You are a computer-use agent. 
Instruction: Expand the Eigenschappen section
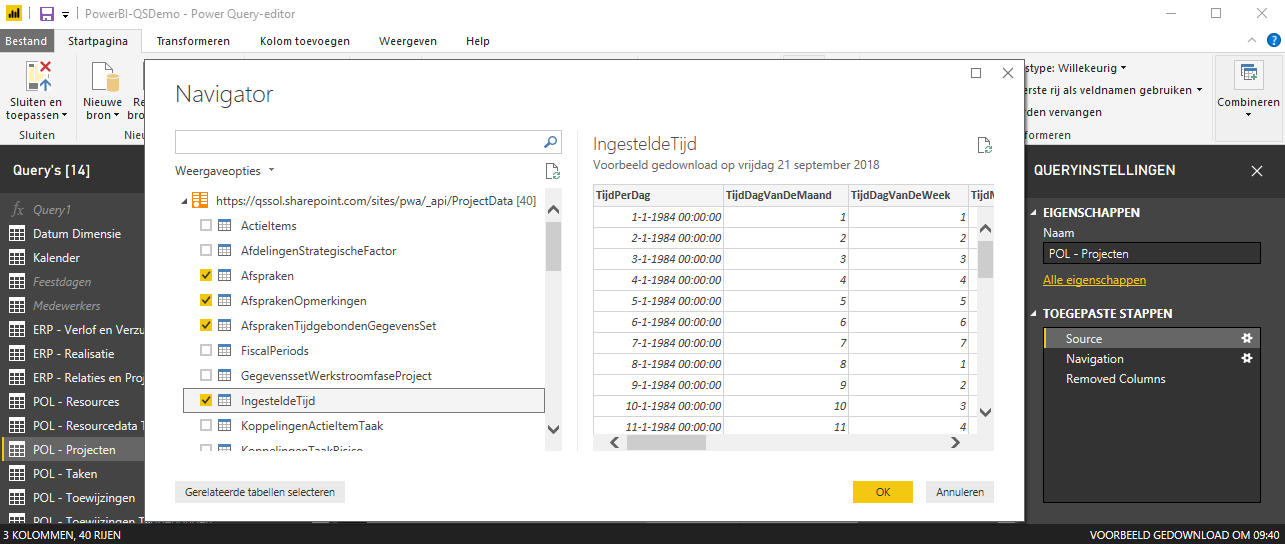click(1035, 213)
